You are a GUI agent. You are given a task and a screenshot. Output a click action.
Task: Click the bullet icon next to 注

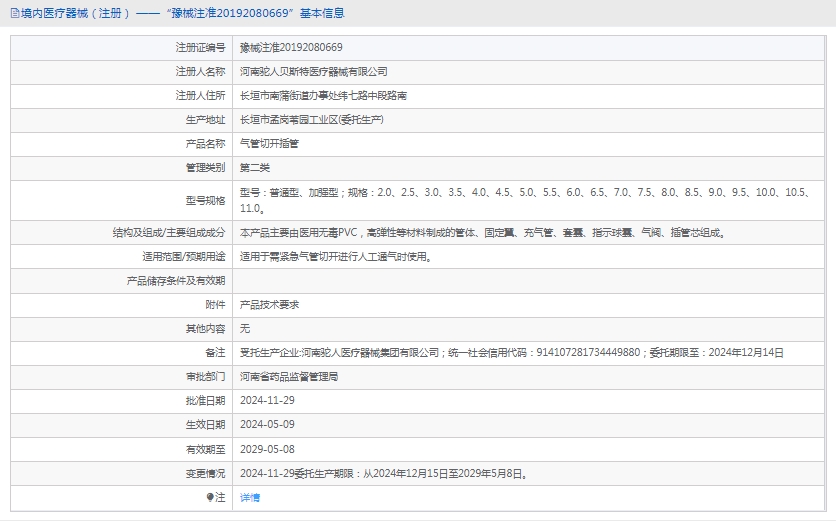210,497
